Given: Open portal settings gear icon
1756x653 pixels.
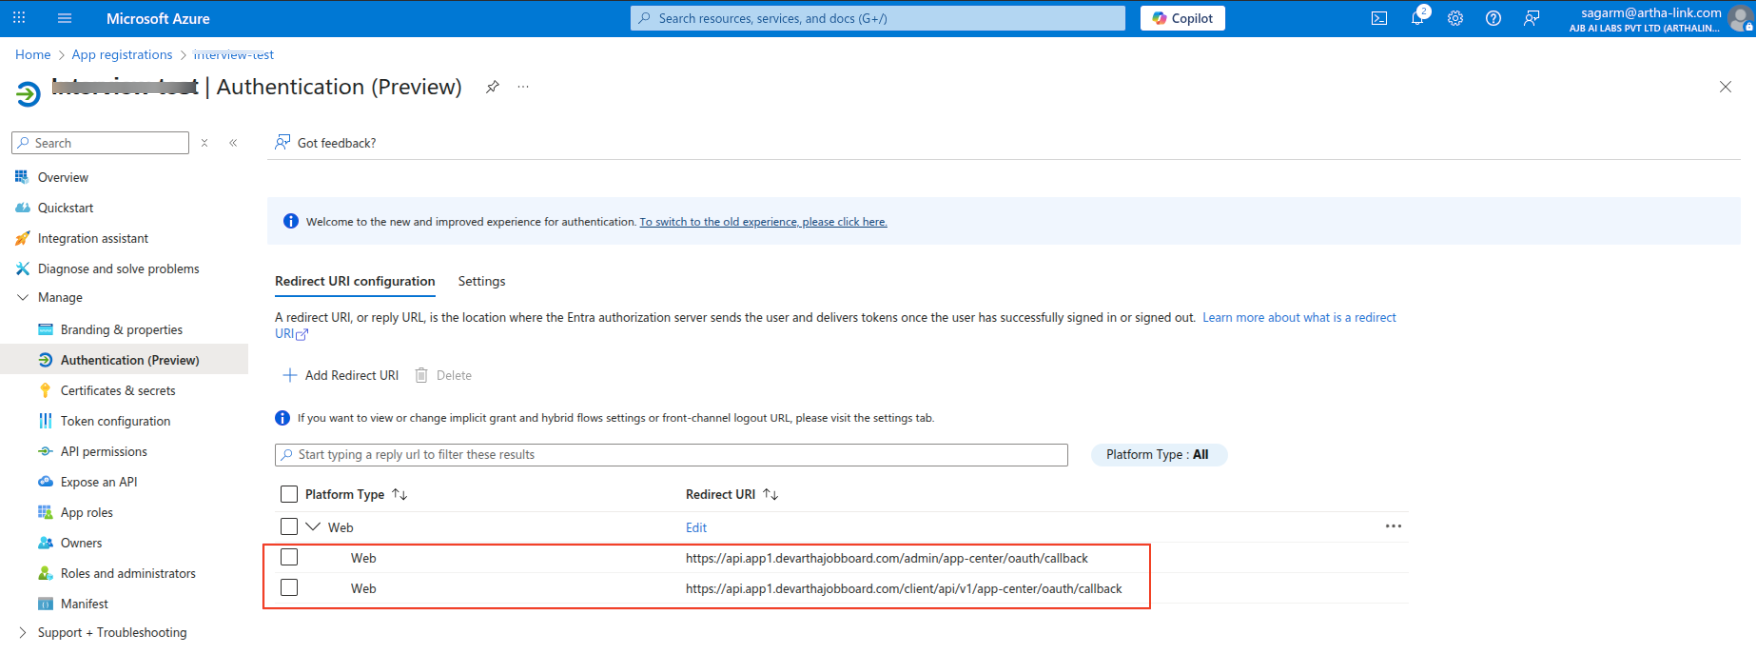Looking at the screenshot, I should (x=1455, y=18).
